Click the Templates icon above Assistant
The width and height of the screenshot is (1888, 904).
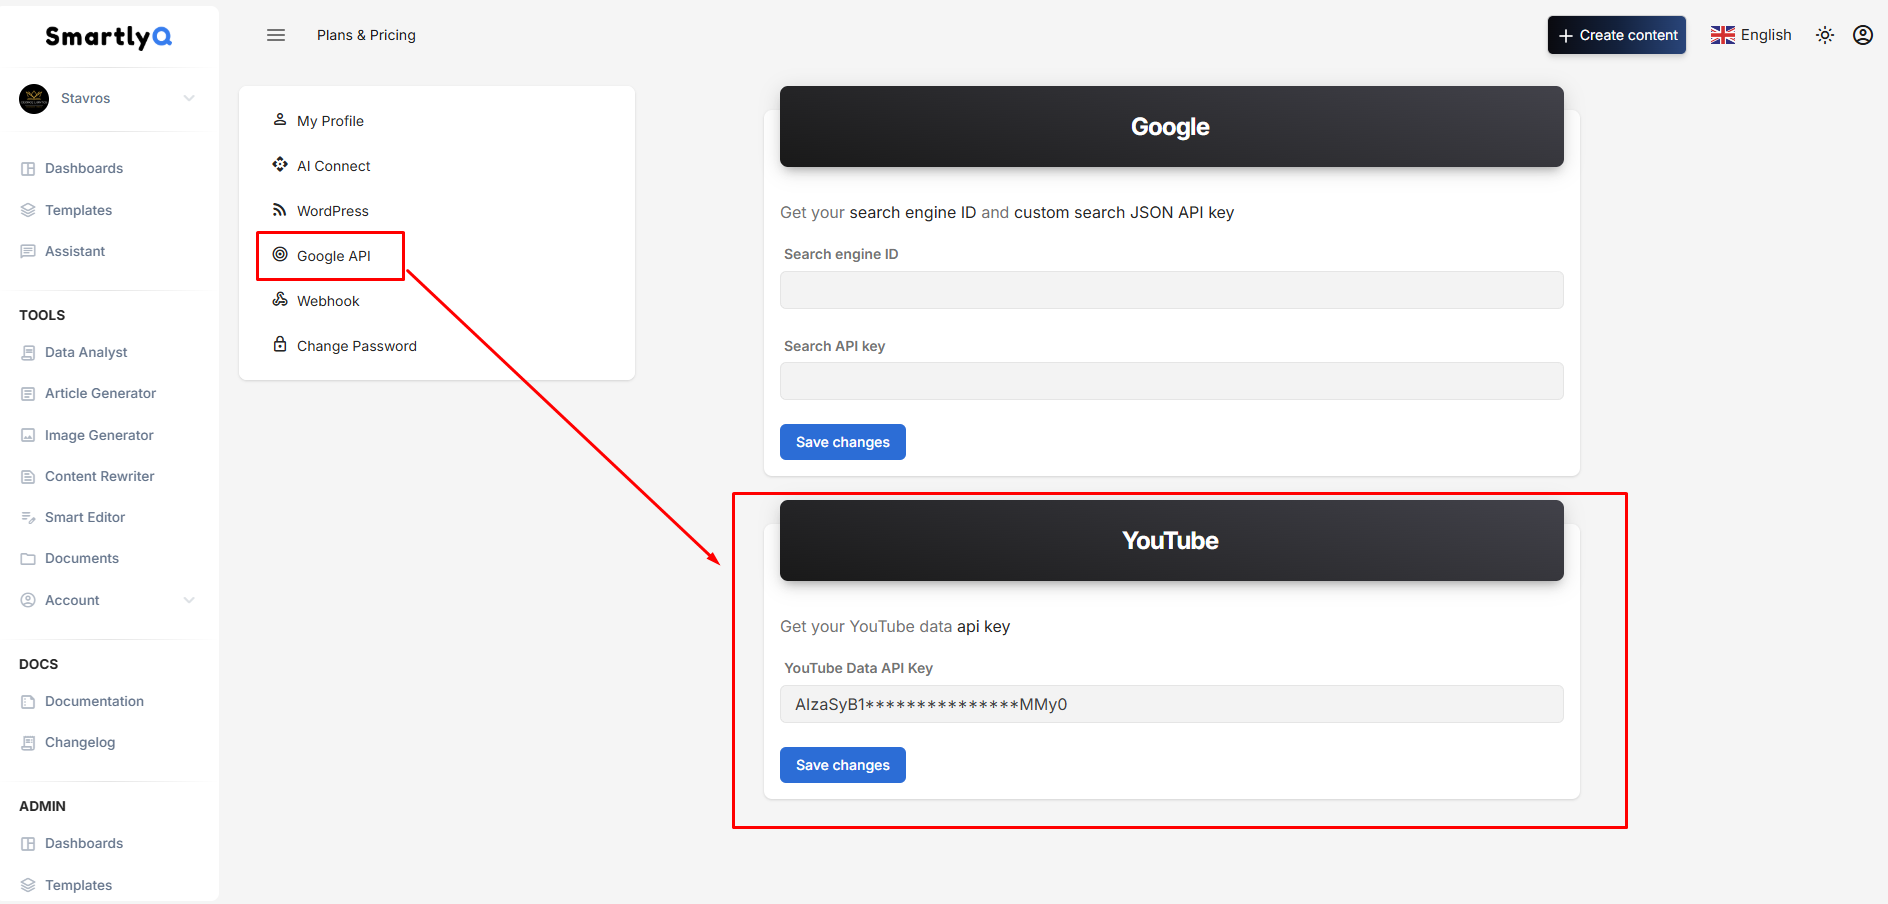(28, 211)
